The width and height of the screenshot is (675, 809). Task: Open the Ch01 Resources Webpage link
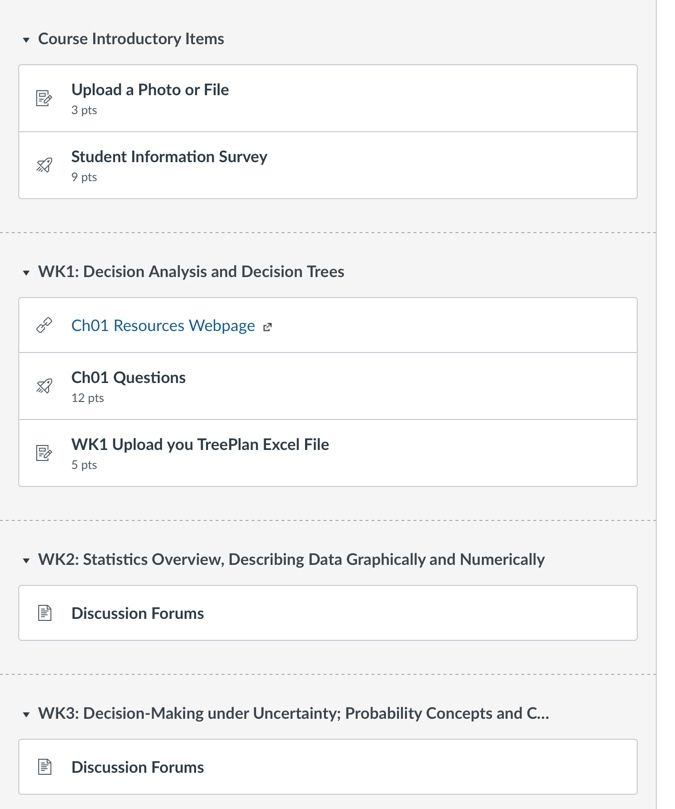163,326
